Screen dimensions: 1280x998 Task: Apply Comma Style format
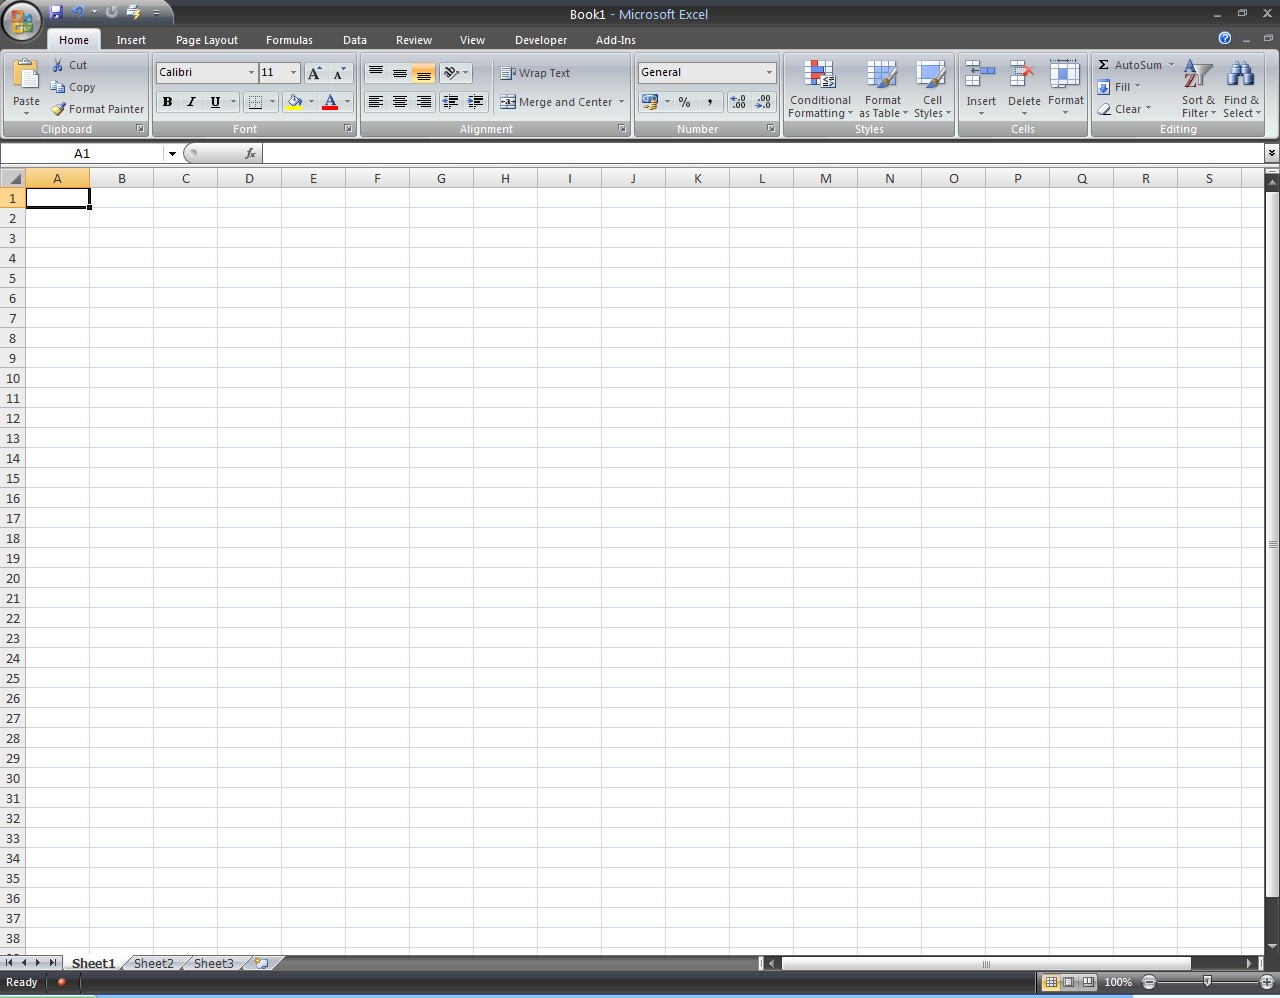tap(710, 102)
